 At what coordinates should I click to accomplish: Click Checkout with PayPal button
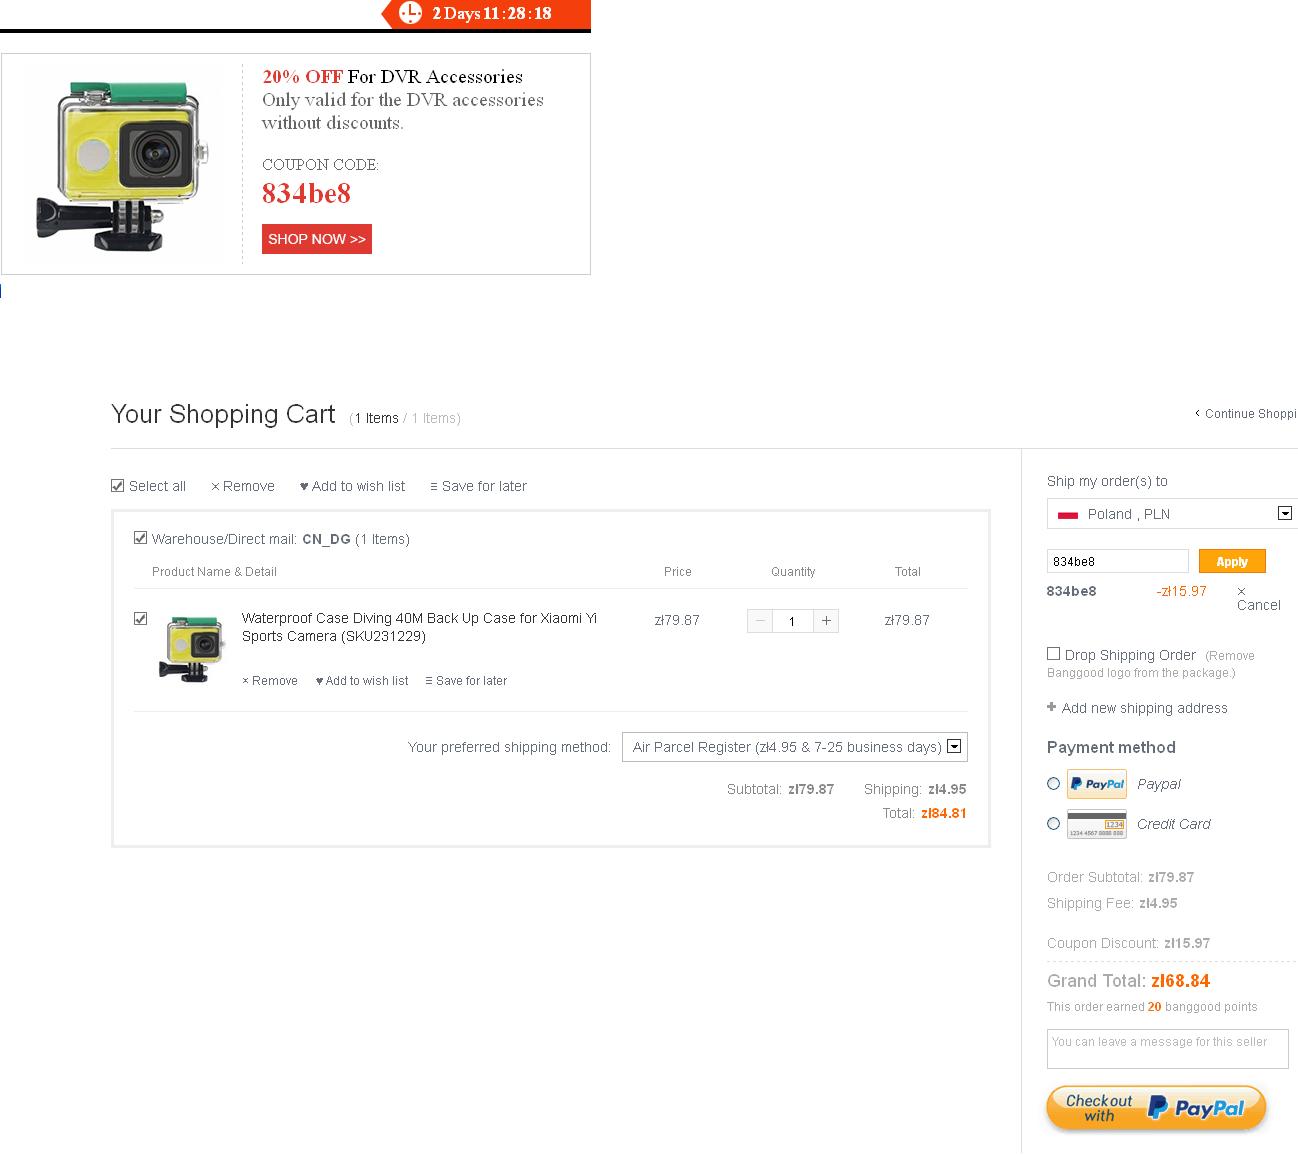1157,1108
